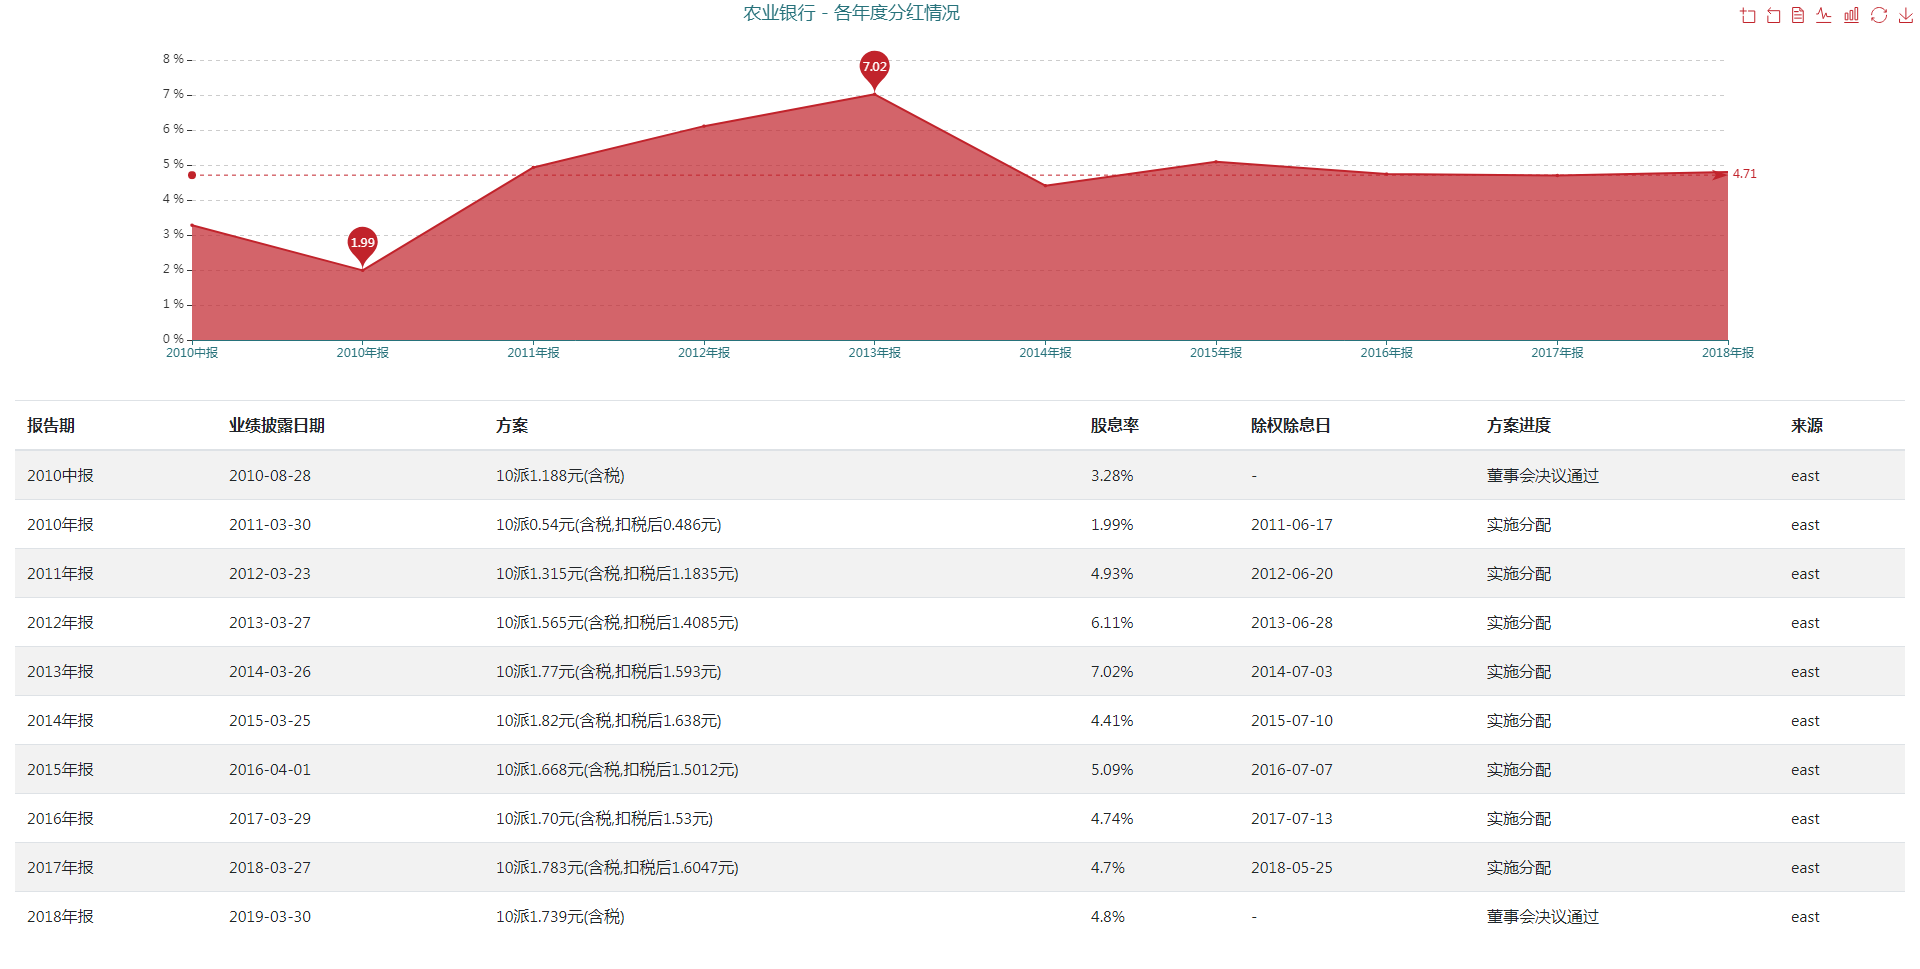Image resolution: width=1920 pixels, height=969 pixels.
Task: Switch chart to line chart type
Action: [1824, 15]
